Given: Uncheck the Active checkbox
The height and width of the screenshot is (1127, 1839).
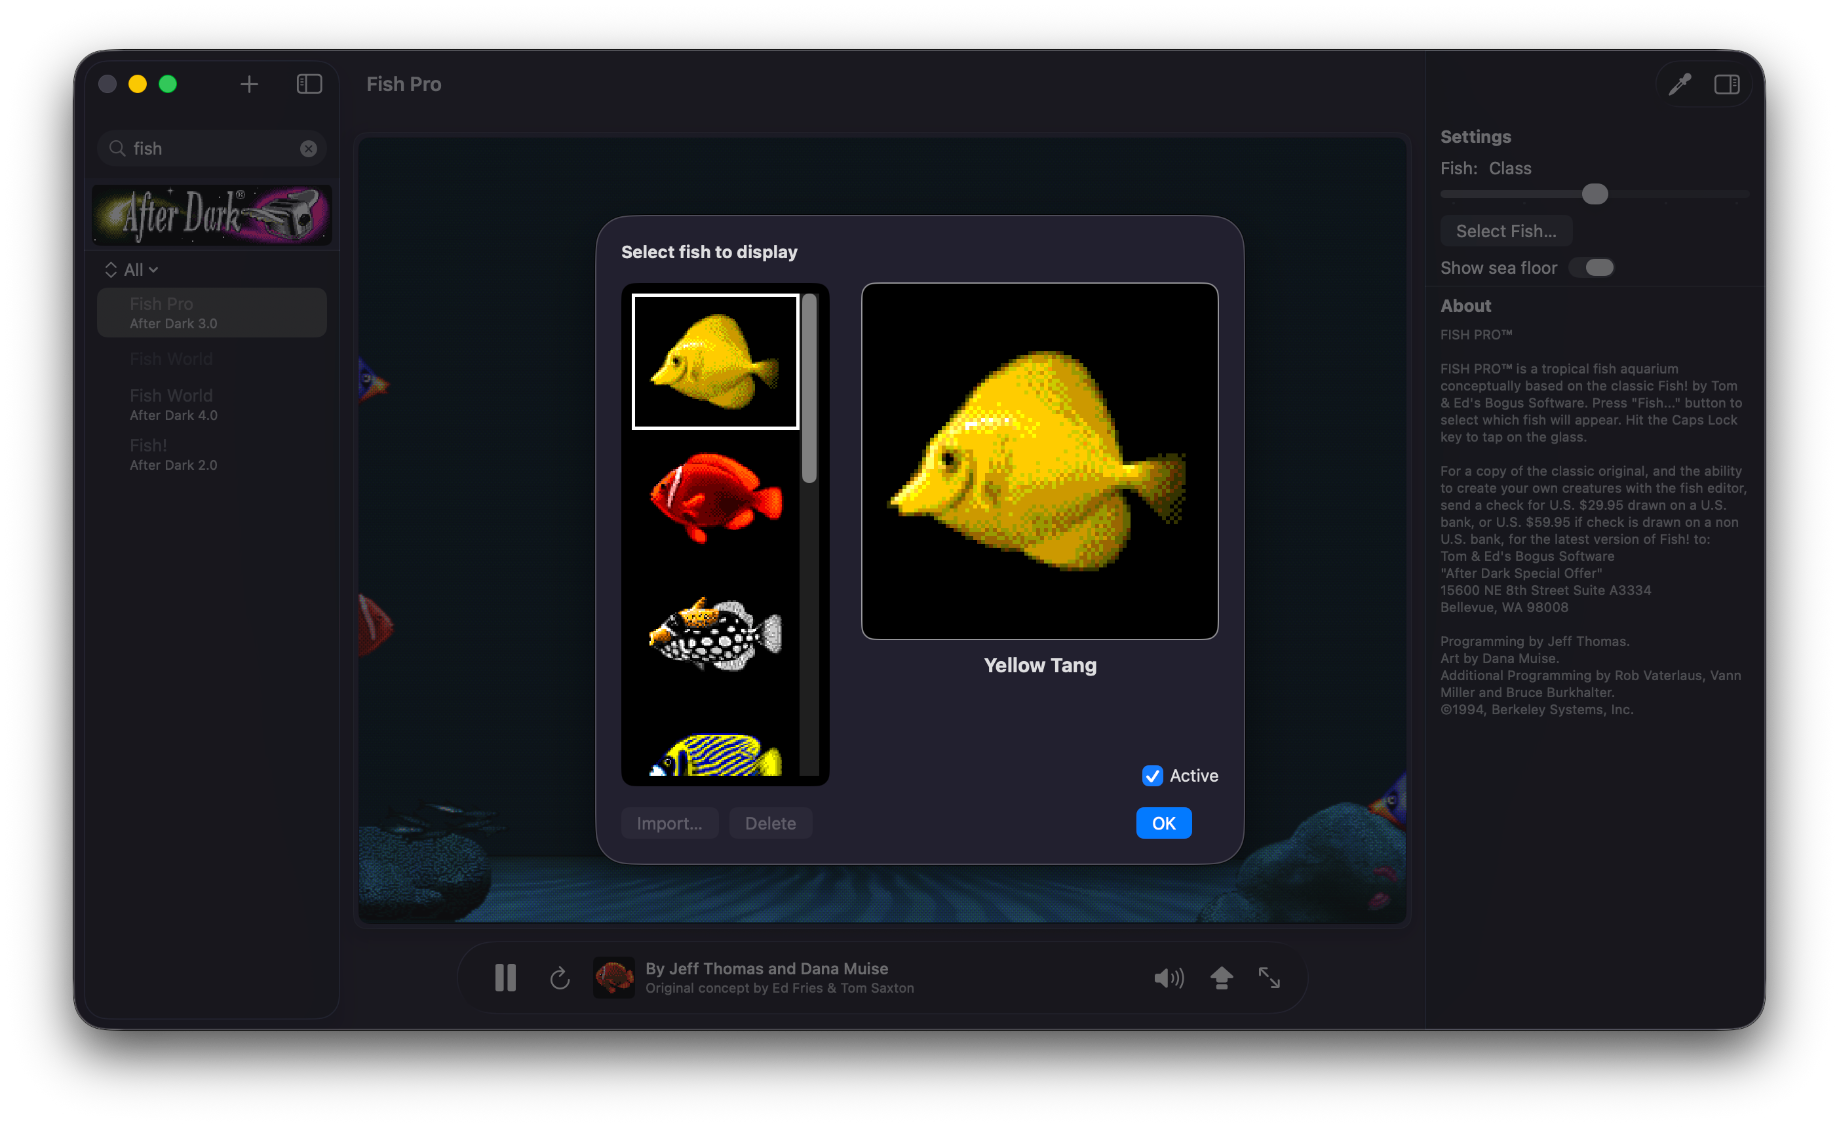Looking at the screenshot, I should click(x=1152, y=776).
